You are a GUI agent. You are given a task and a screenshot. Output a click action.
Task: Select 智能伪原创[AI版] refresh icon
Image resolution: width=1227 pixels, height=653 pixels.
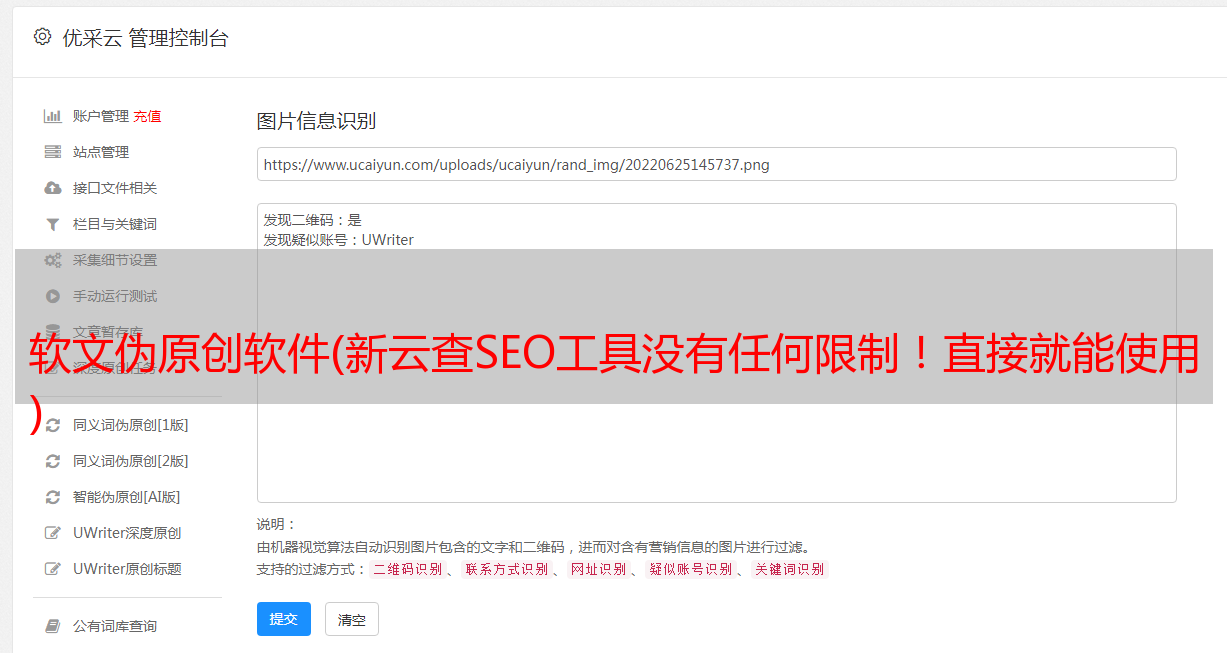(x=53, y=497)
